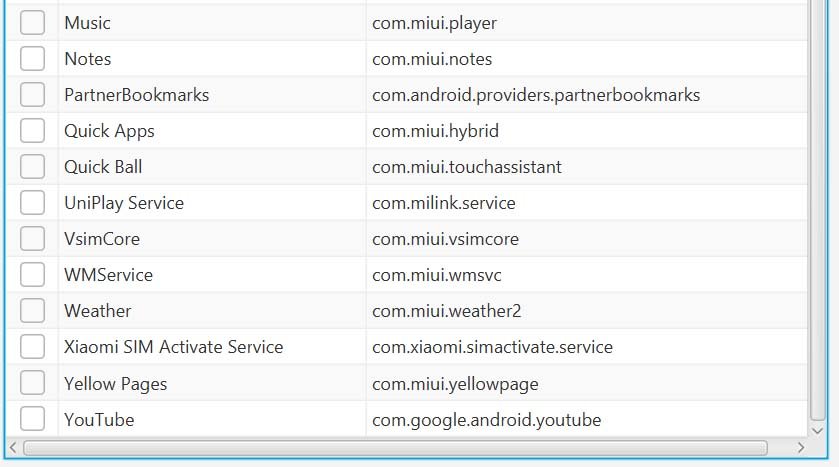The height and width of the screenshot is (467, 839).
Task: Select package com.miui.yellowpage
Action: (x=455, y=384)
